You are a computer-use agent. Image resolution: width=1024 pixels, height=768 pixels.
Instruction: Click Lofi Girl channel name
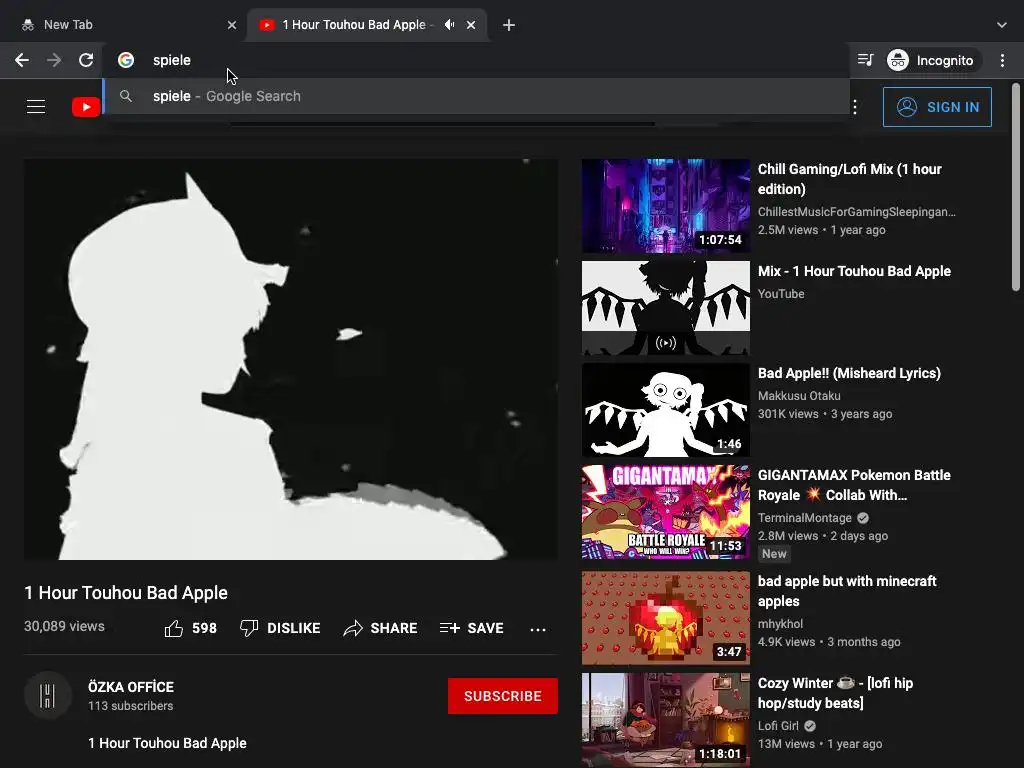[x=778, y=726]
